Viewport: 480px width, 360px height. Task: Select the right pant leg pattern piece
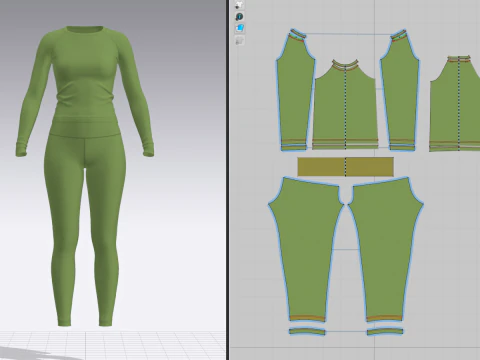(386, 250)
